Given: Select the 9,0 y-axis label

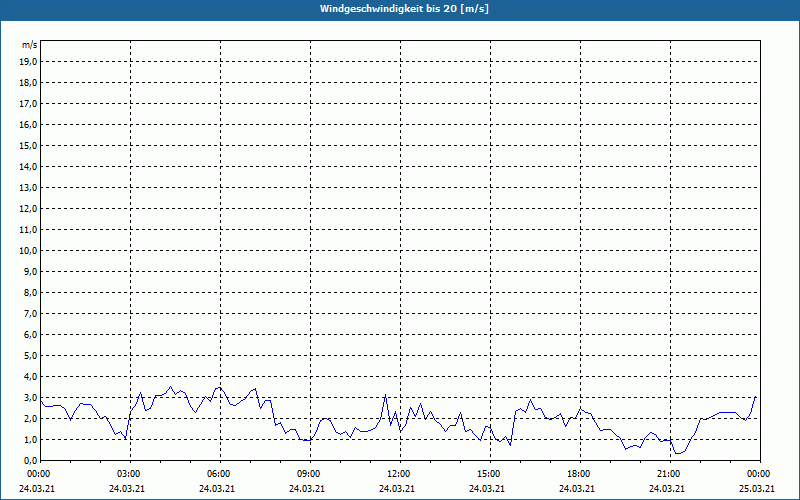Looking at the screenshot, I should (x=31, y=271).
